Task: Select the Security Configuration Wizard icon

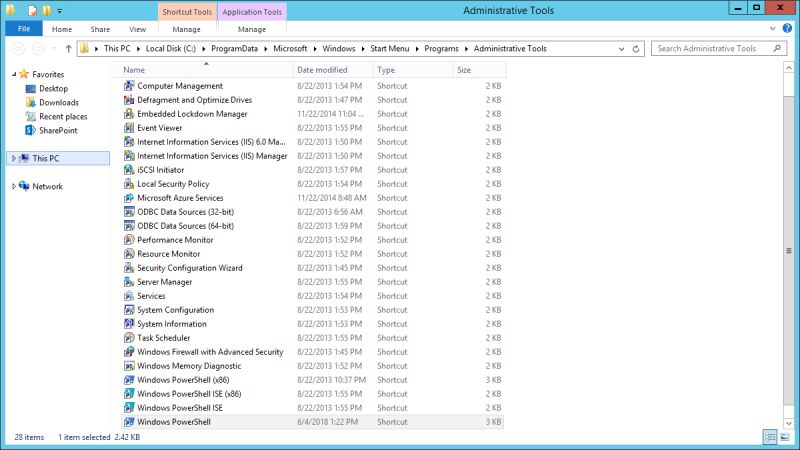Action: [x=129, y=268]
